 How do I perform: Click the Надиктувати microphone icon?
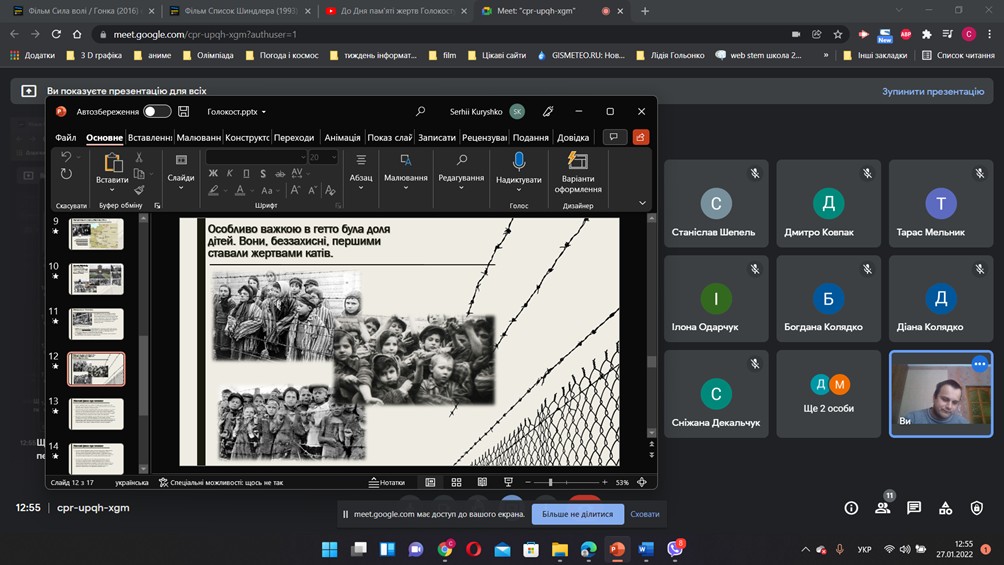point(519,161)
